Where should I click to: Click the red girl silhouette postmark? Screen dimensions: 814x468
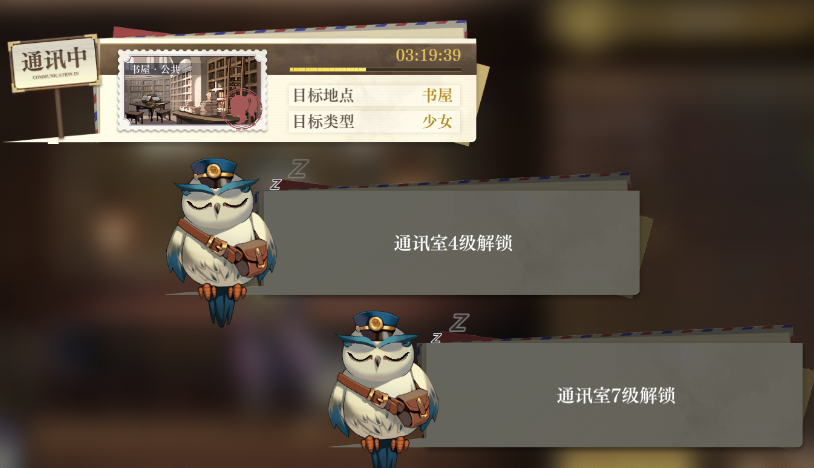tap(242, 108)
